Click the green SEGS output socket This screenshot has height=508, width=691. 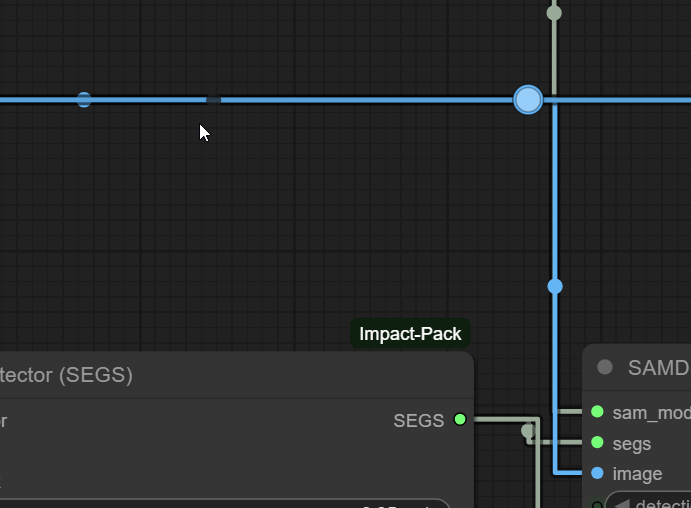click(460, 420)
